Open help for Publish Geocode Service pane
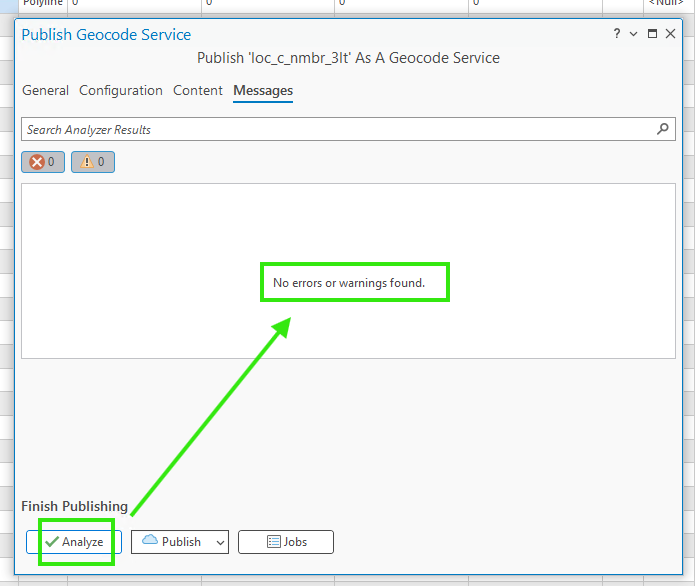This screenshot has height=586, width=695. coord(617,34)
